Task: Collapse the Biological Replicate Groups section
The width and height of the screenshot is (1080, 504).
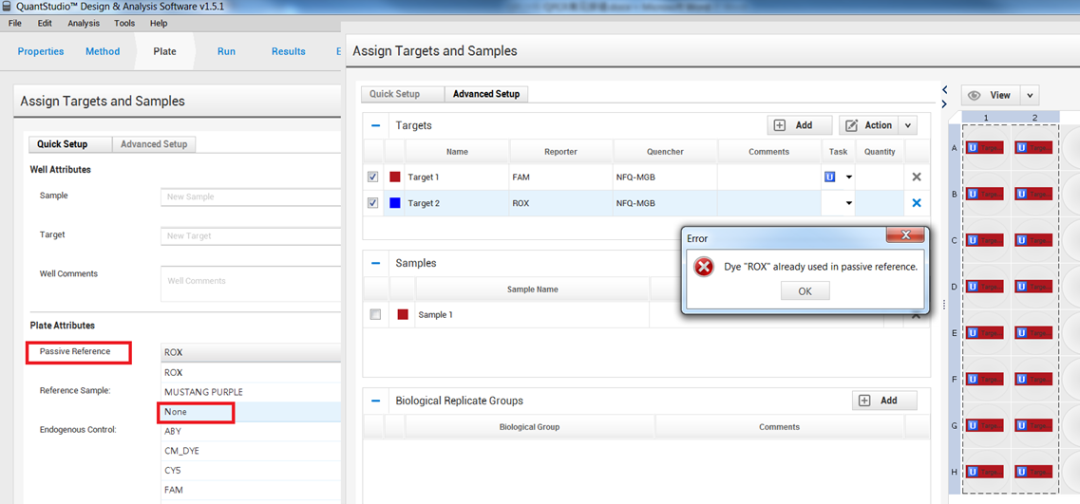Action: (x=375, y=401)
